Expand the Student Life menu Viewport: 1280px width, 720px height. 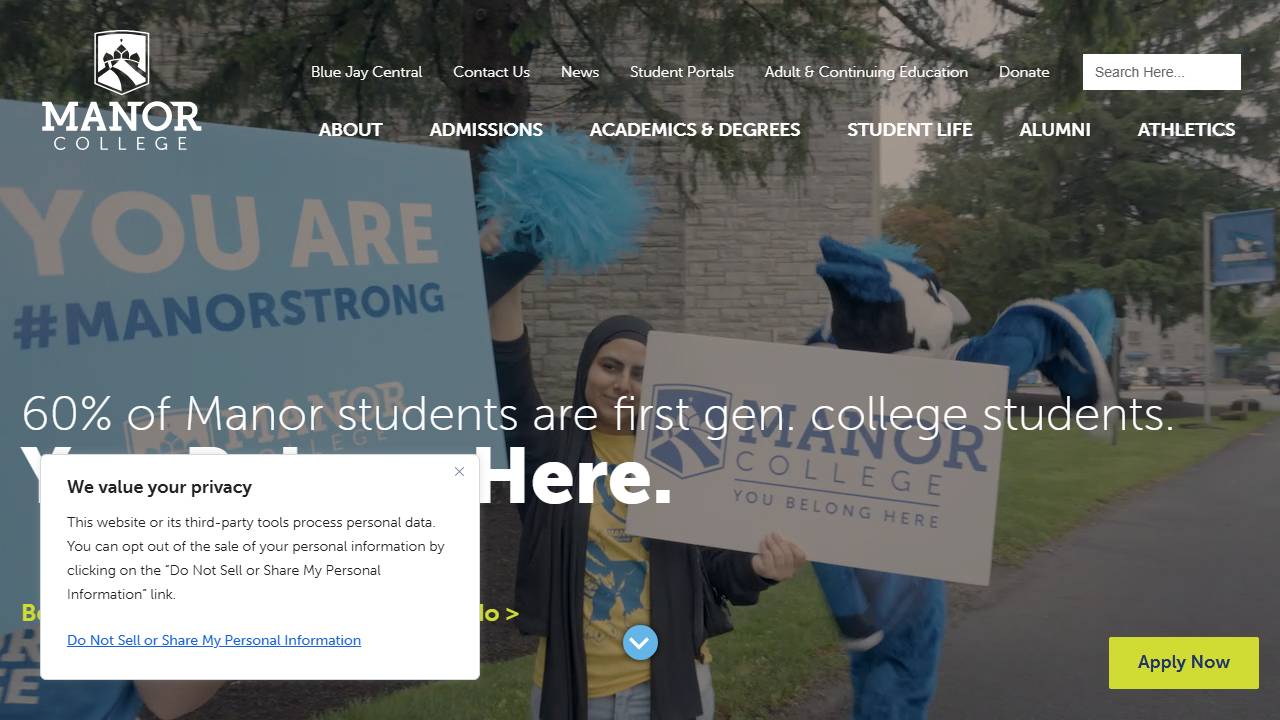(x=910, y=130)
